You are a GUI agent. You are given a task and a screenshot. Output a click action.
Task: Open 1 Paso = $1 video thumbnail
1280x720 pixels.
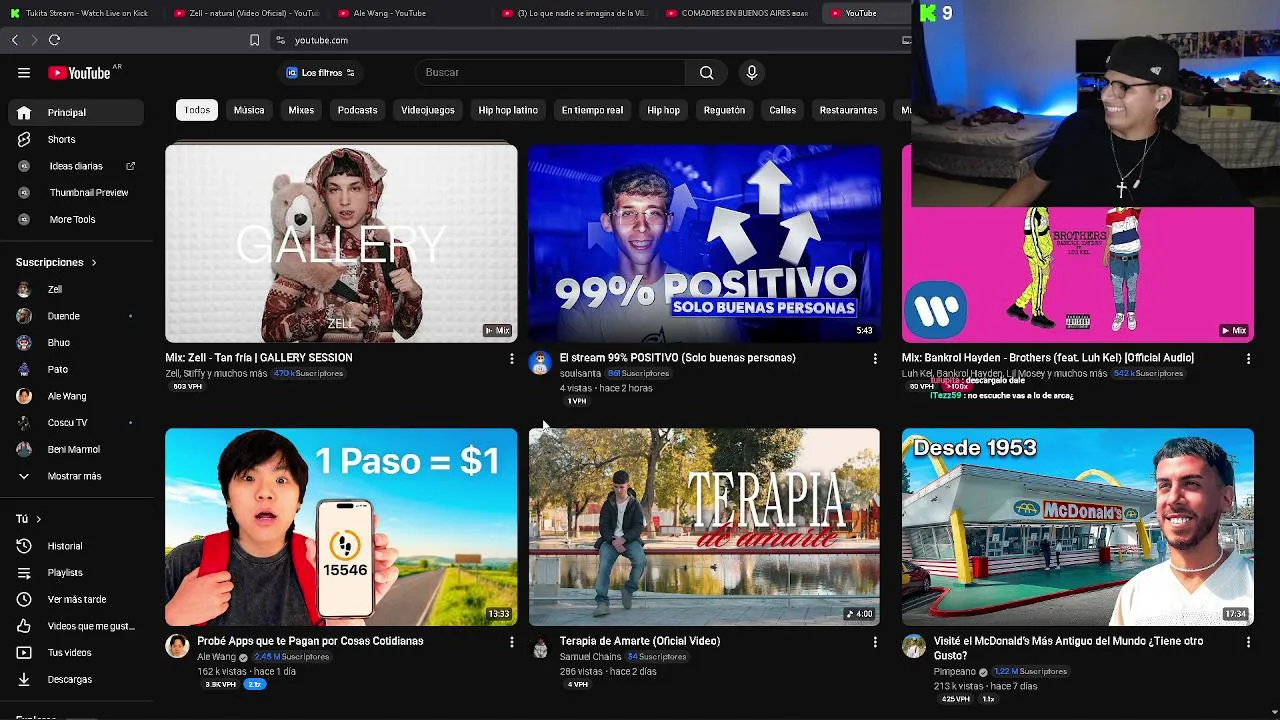pyautogui.click(x=341, y=527)
